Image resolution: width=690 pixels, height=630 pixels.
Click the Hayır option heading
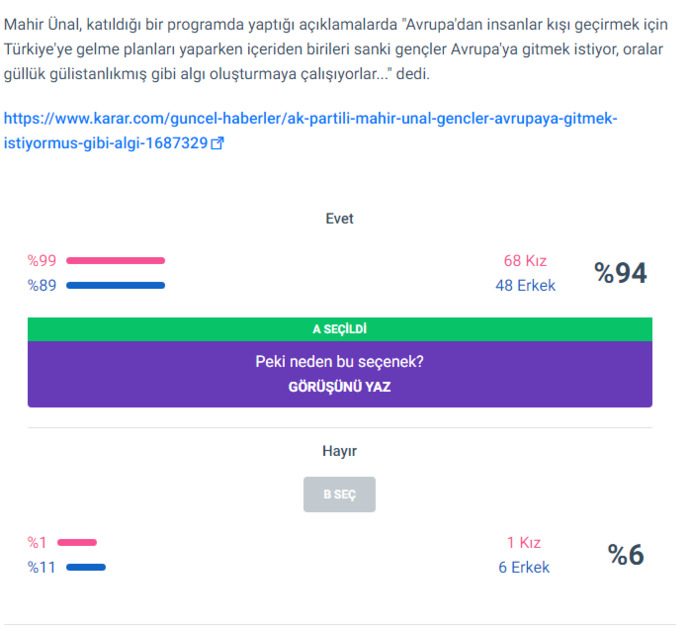pyautogui.click(x=339, y=451)
